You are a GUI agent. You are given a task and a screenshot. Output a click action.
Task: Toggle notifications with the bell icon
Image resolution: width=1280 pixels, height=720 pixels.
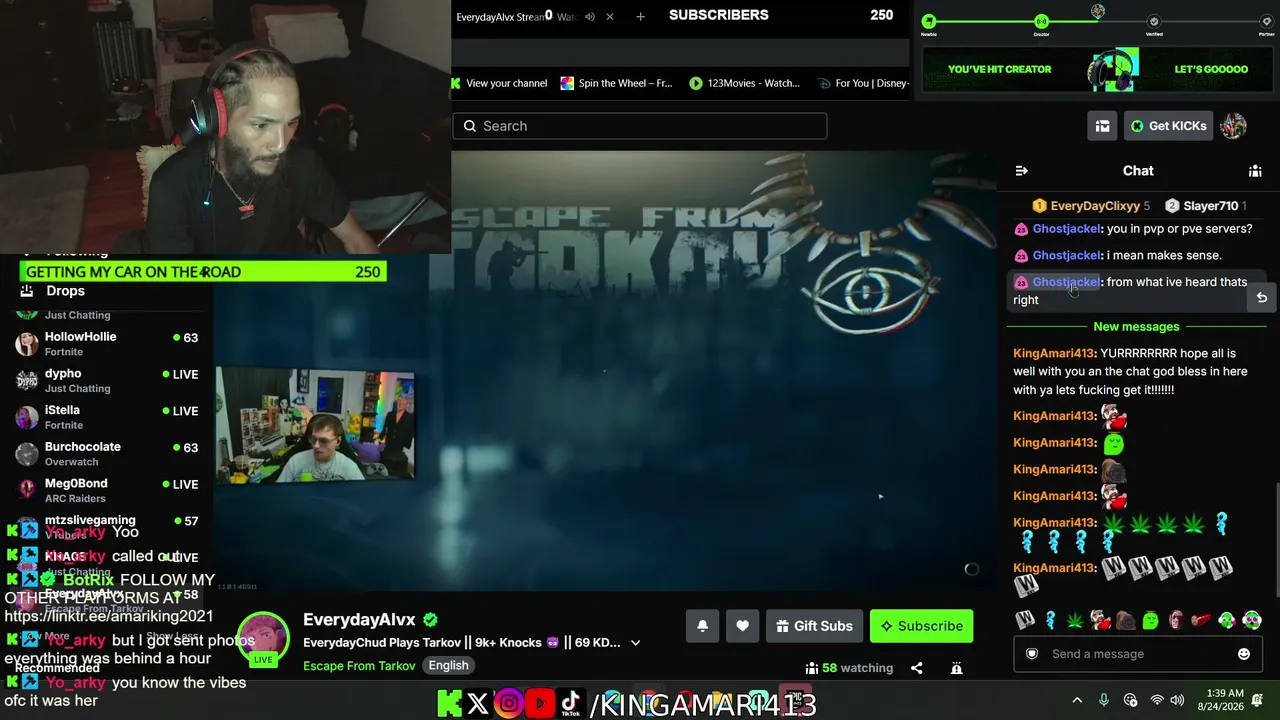(x=702, y=626)
